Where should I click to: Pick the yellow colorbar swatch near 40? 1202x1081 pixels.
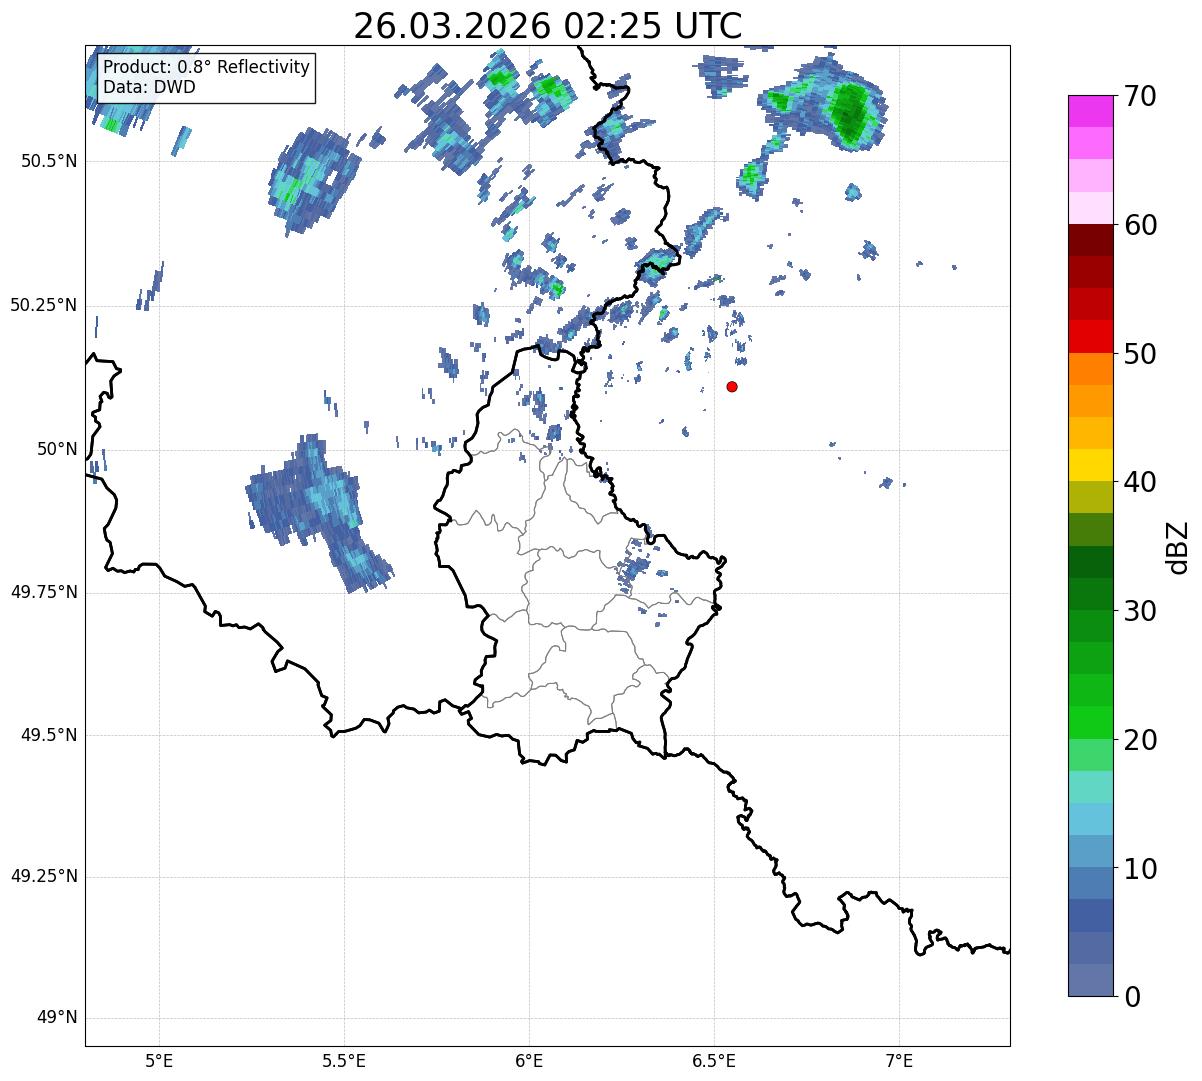click(x=1091, y=466)
